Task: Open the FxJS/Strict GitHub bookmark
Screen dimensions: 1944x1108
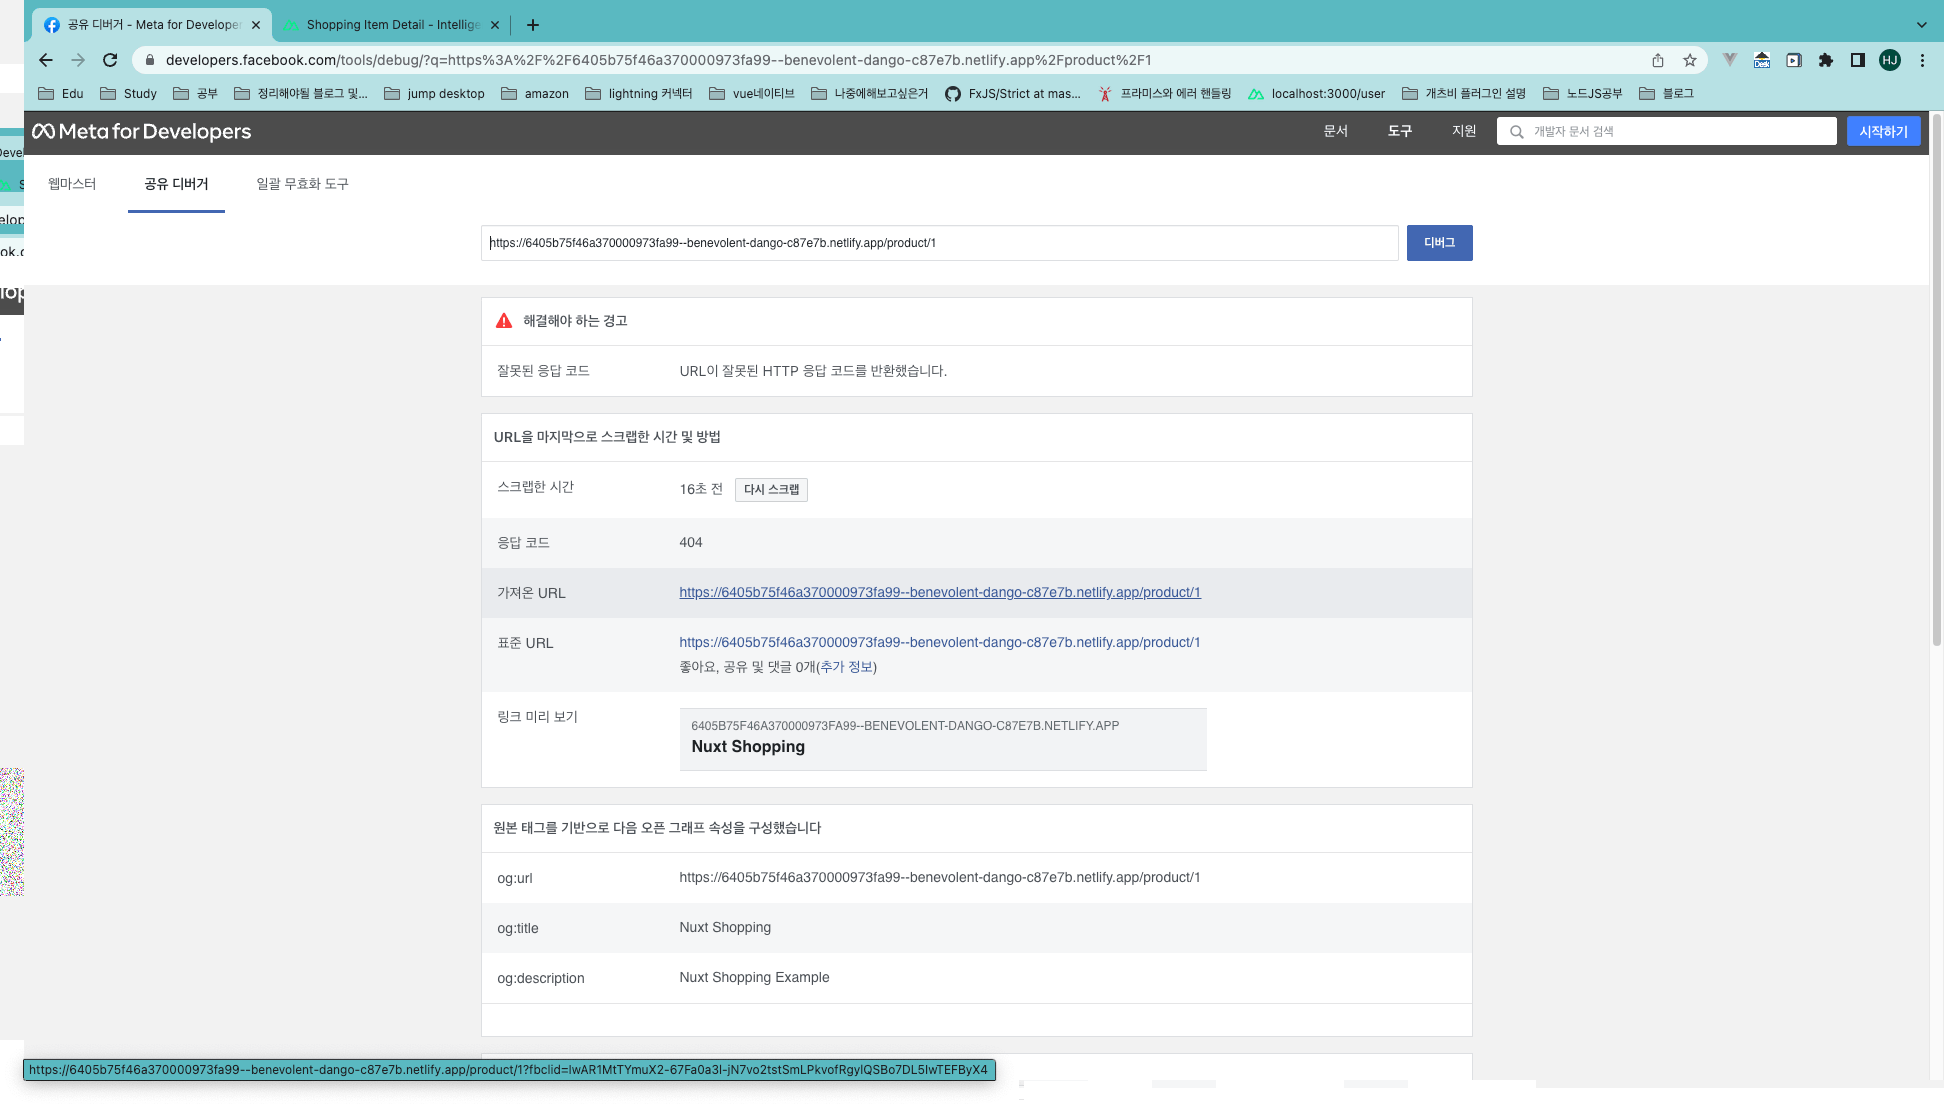Action: pos(1013,93)
